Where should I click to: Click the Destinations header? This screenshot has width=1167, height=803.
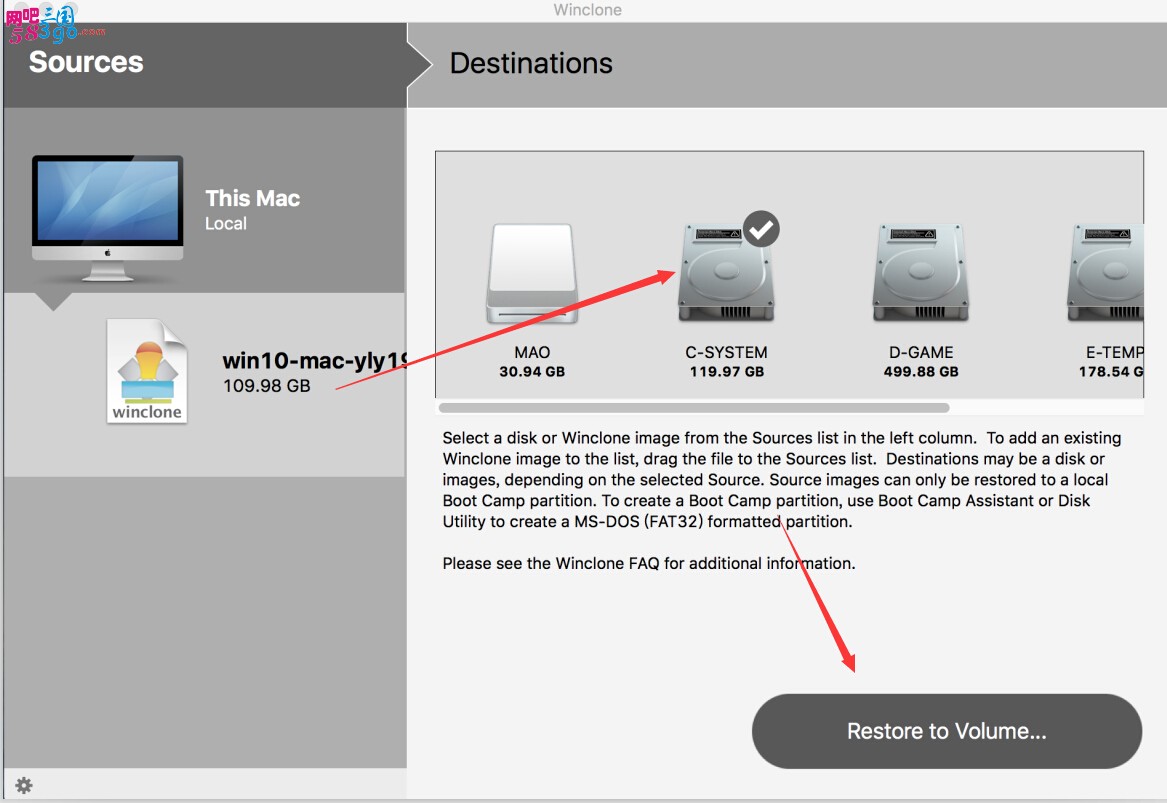click(531, 63)
